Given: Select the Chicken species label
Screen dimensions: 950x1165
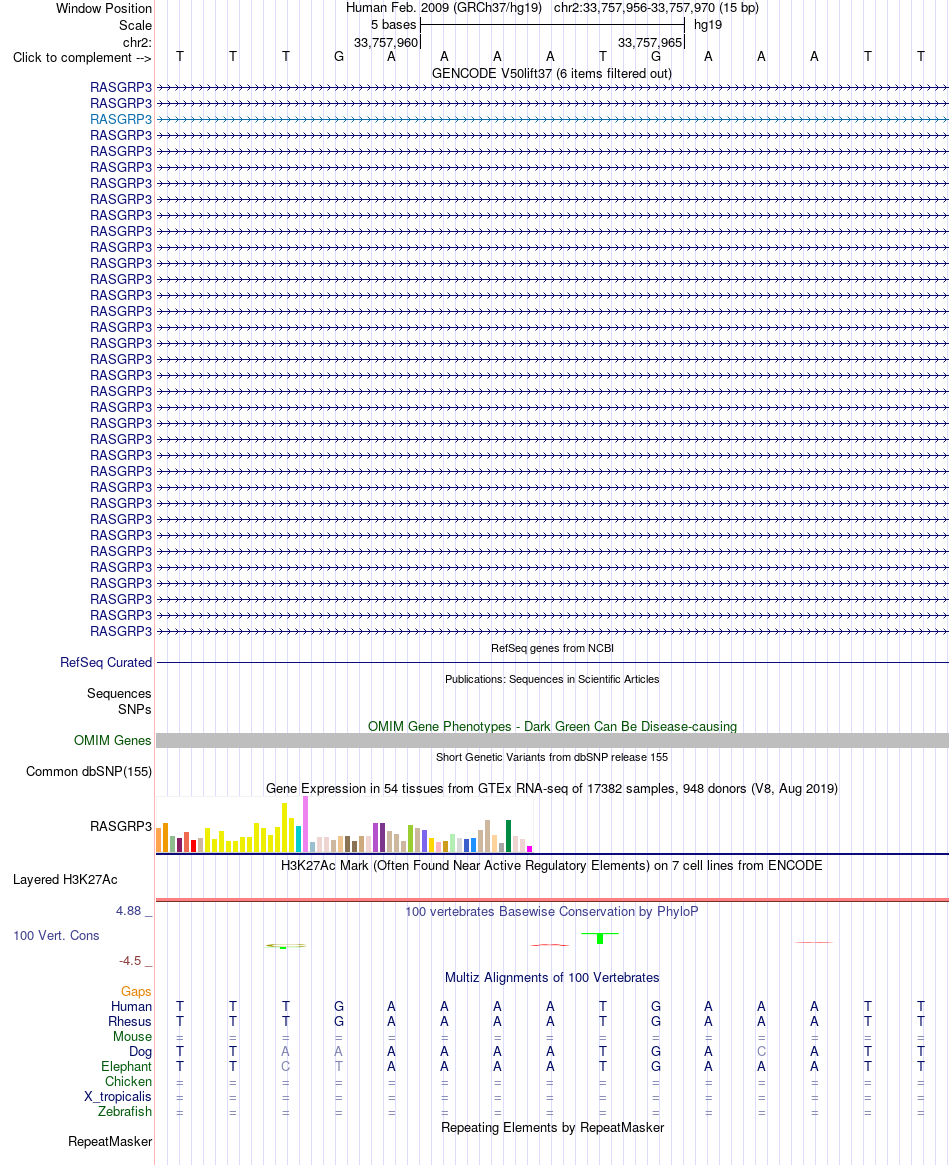Looking at the screenshot, I should 128,1081.
